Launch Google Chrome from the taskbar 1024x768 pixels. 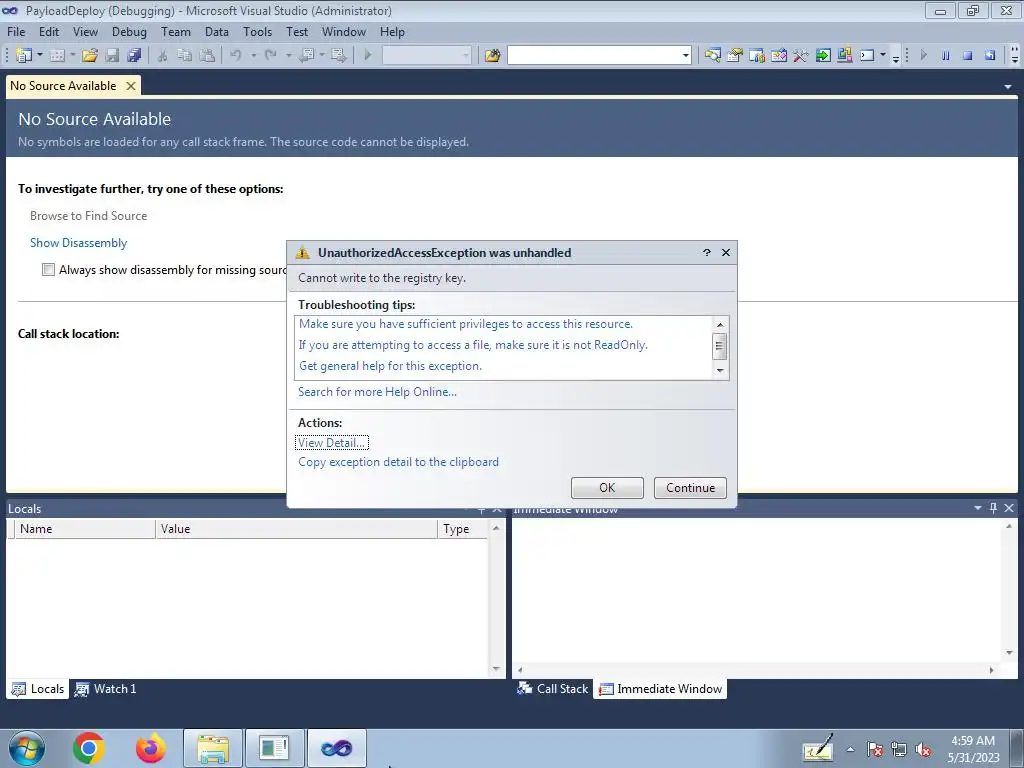pyautogui.click(x=89, y=748)
